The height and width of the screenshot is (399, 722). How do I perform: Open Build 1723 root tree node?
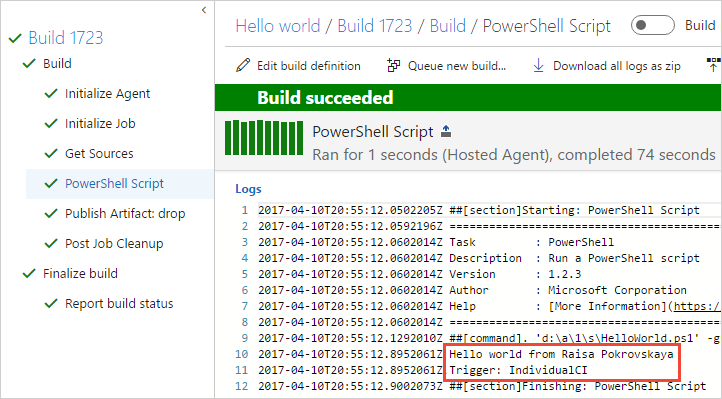click(x=66, y=38)
